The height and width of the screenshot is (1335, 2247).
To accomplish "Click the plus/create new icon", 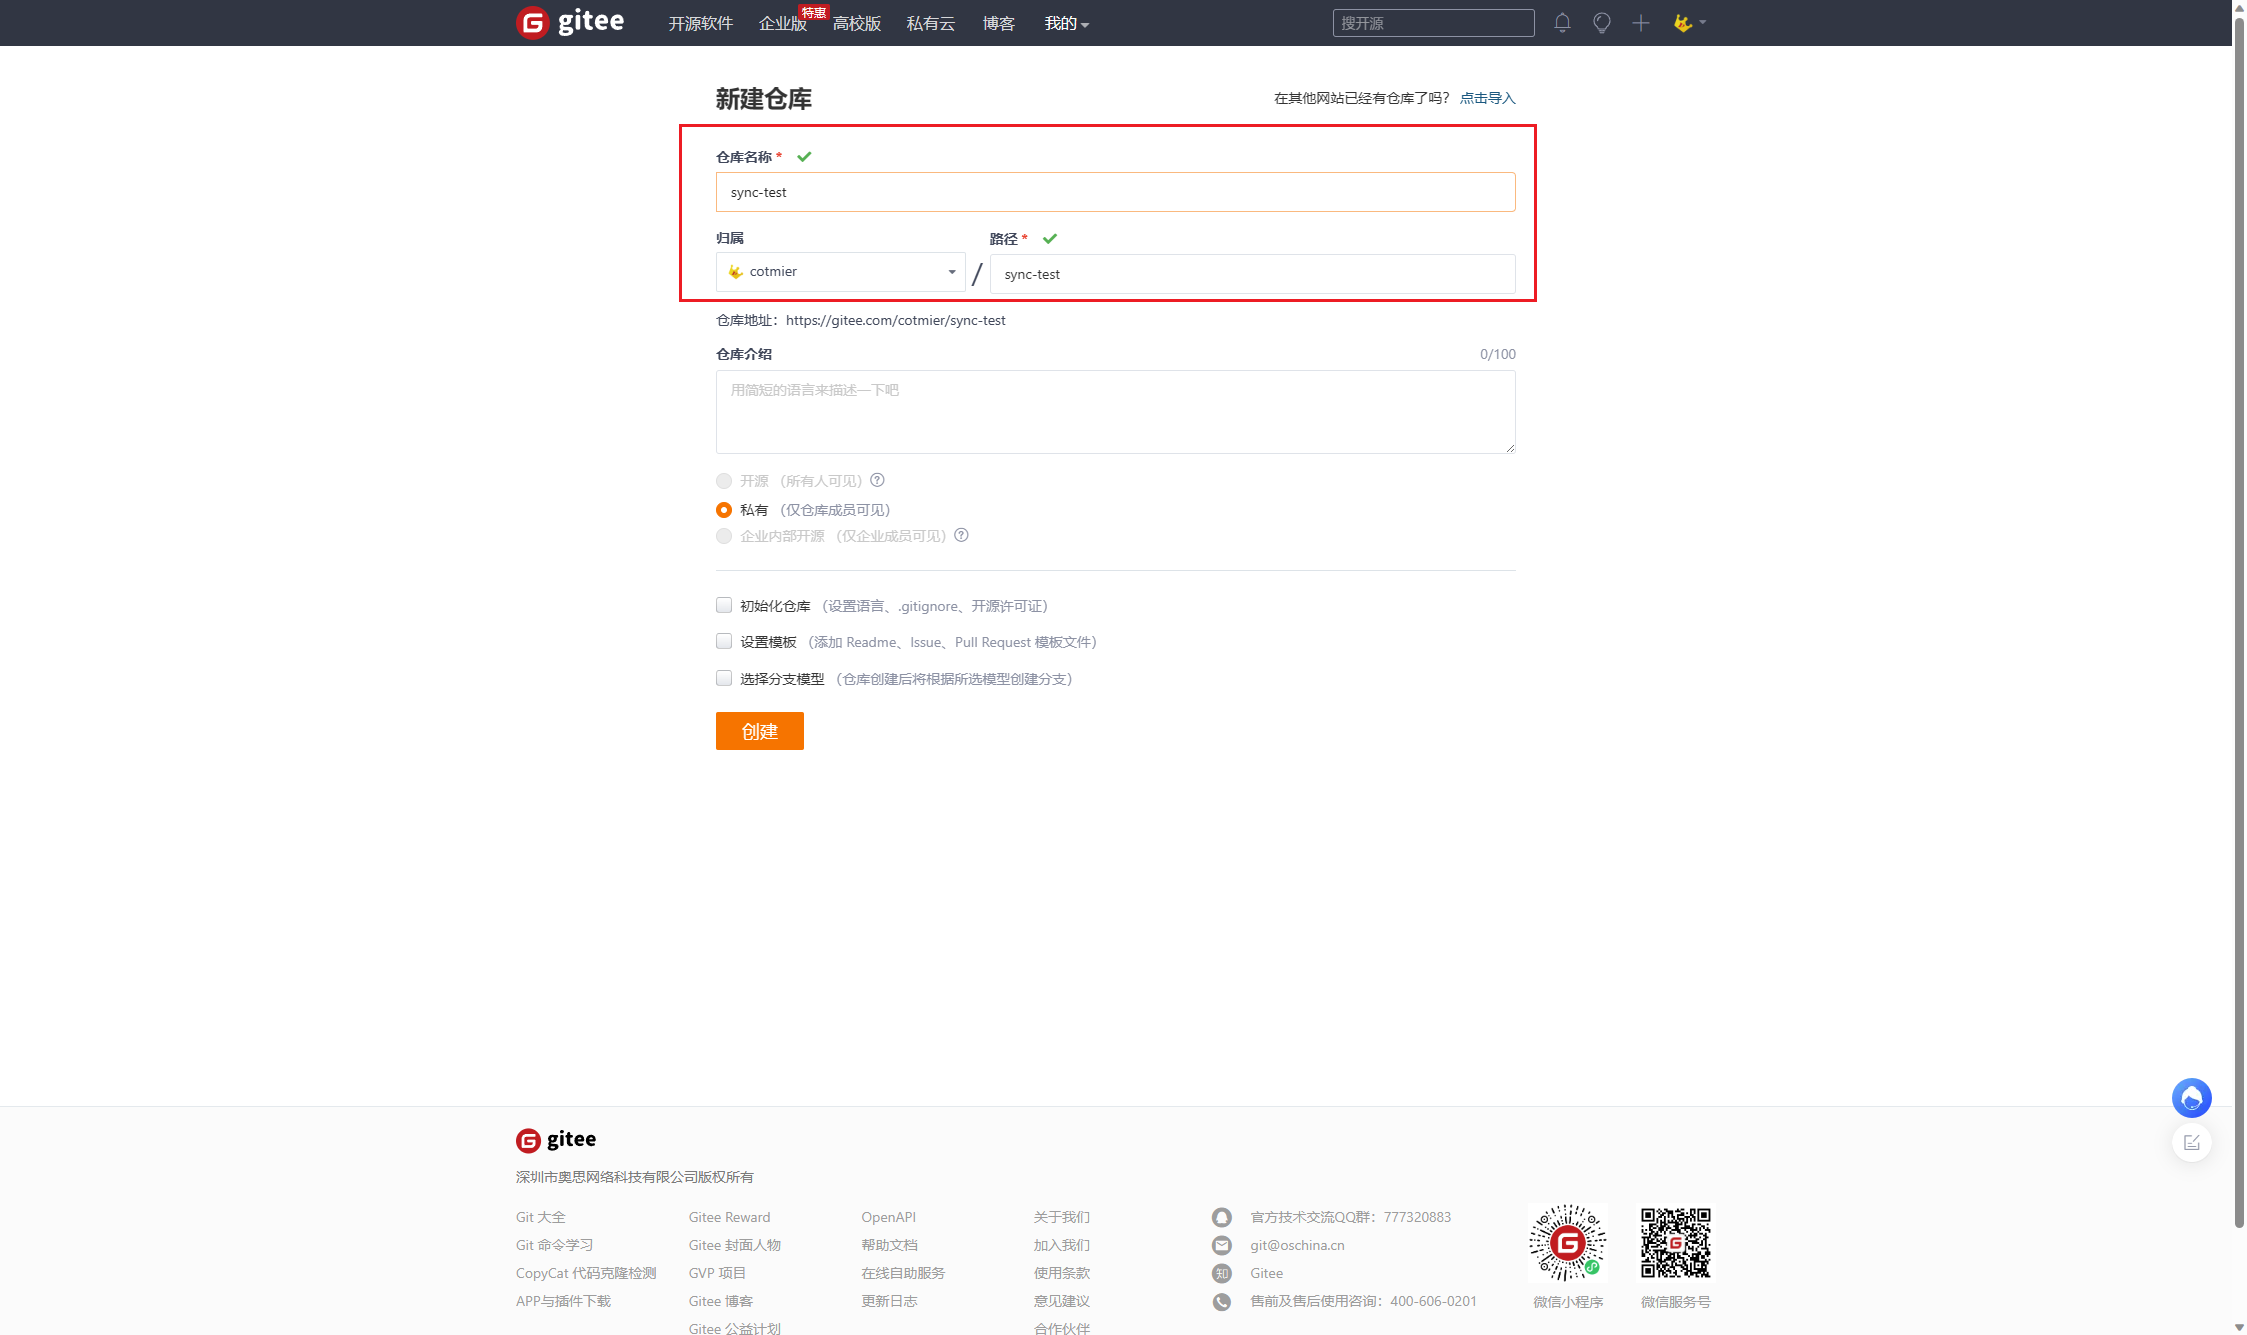I will point(1640,22).
